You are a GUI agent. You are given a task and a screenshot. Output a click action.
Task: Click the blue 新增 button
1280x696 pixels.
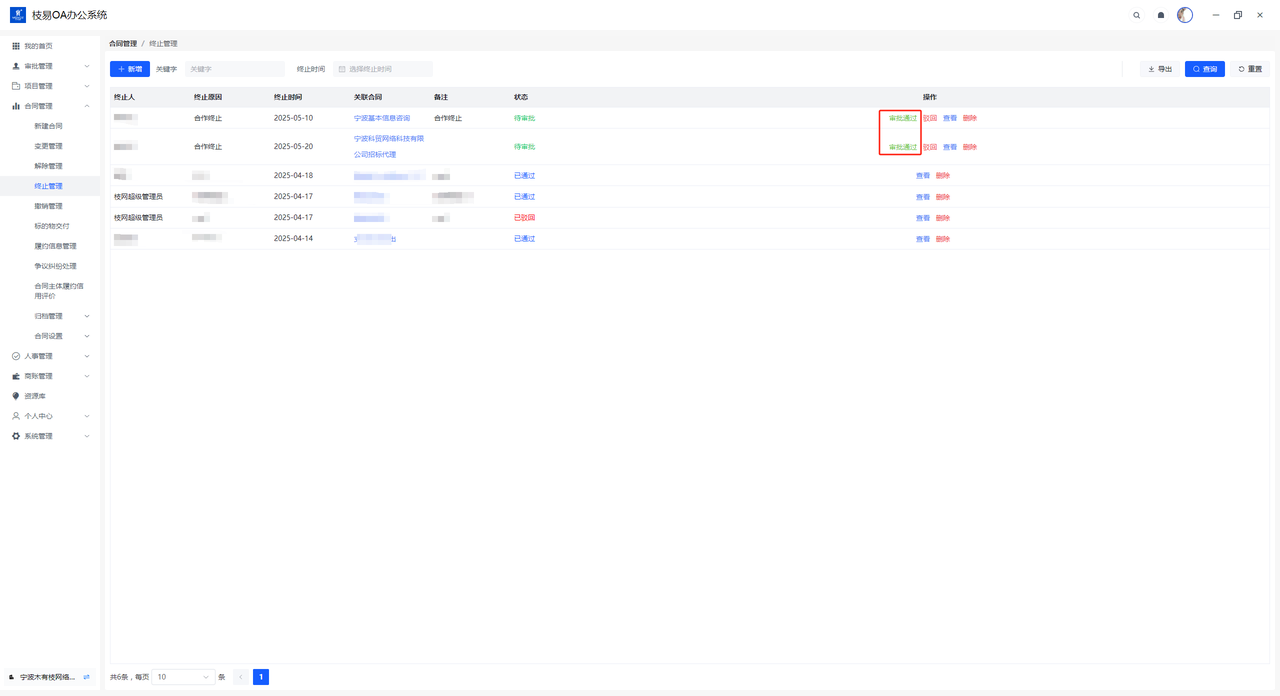130,69
